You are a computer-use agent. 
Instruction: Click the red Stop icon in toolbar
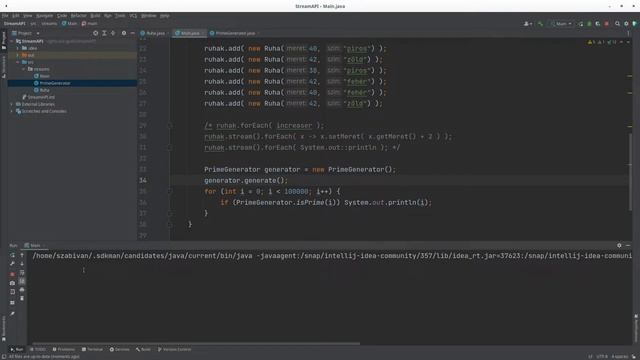(607, 24)
